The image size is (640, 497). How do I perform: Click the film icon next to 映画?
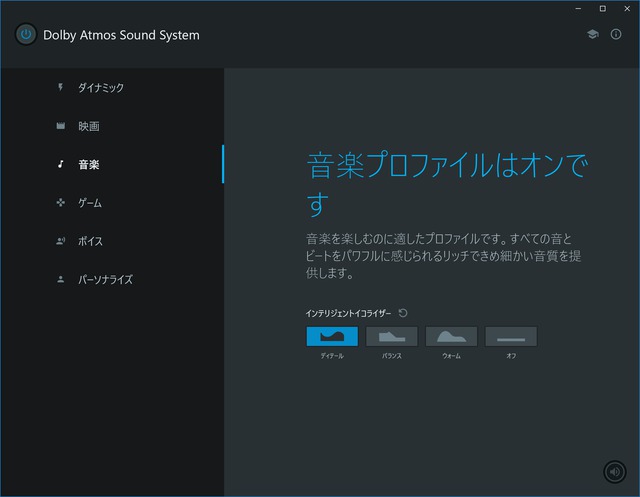coord(61,126)
